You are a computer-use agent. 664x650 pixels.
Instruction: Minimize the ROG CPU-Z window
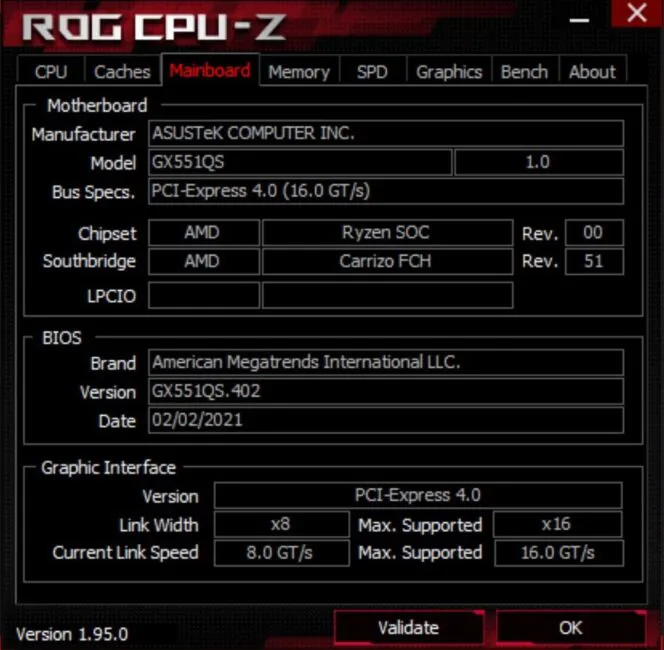click(x=579, y=20)
